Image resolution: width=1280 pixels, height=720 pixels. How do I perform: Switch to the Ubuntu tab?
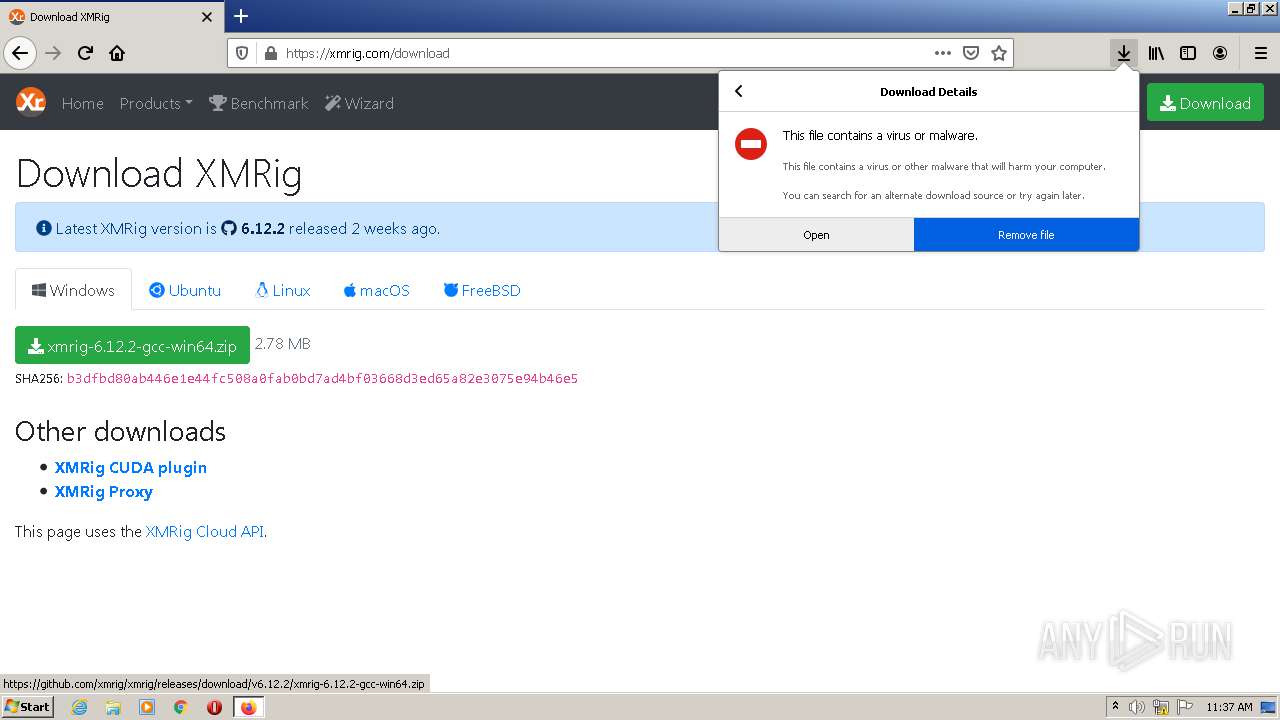(185, 290)
